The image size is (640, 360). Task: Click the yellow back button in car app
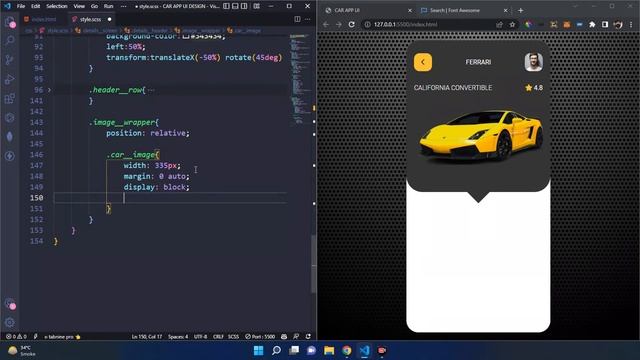423,62
